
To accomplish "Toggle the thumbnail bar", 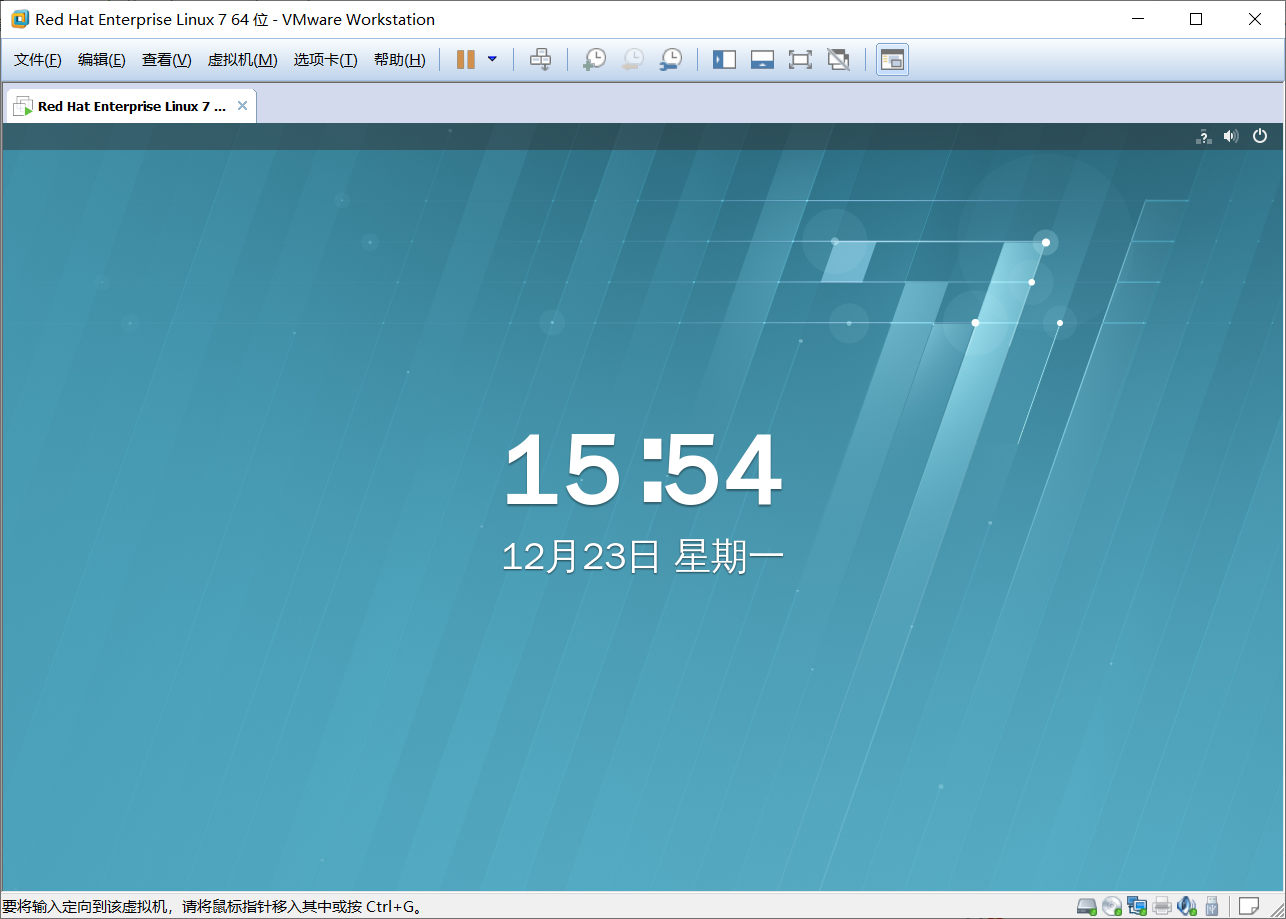I will (762, 59).
